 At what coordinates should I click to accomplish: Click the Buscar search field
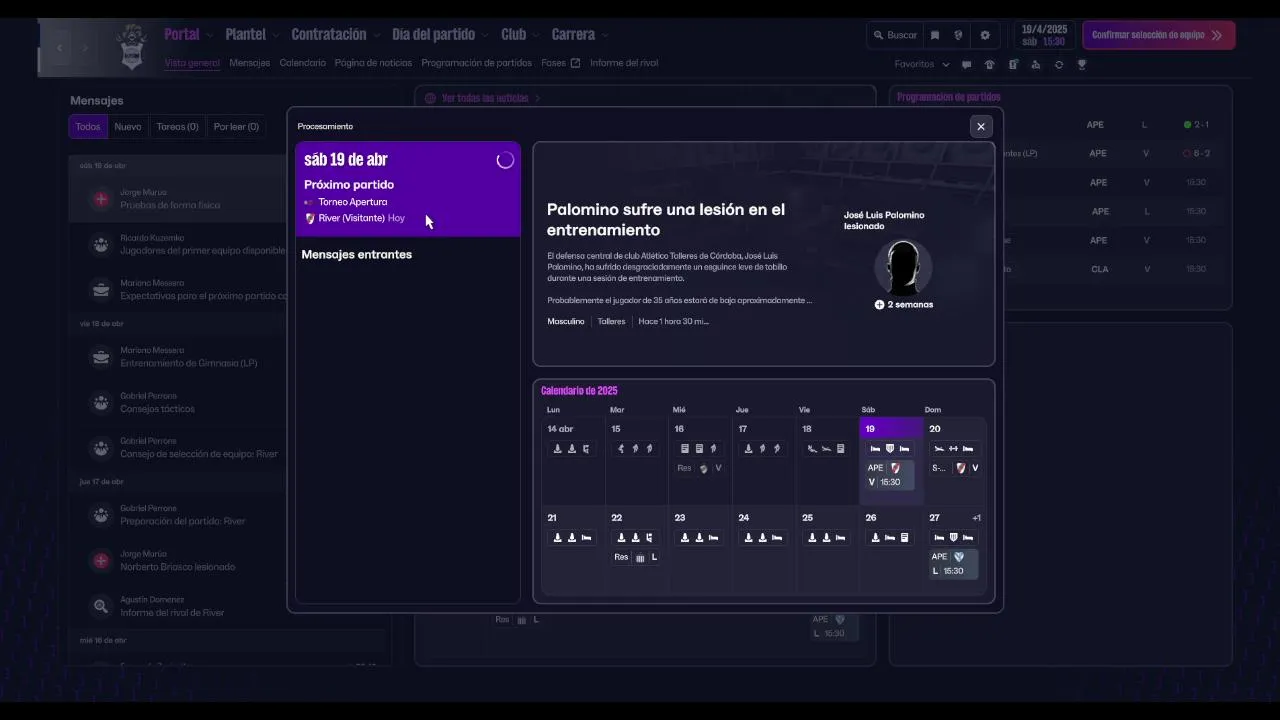tap(894, 35)
